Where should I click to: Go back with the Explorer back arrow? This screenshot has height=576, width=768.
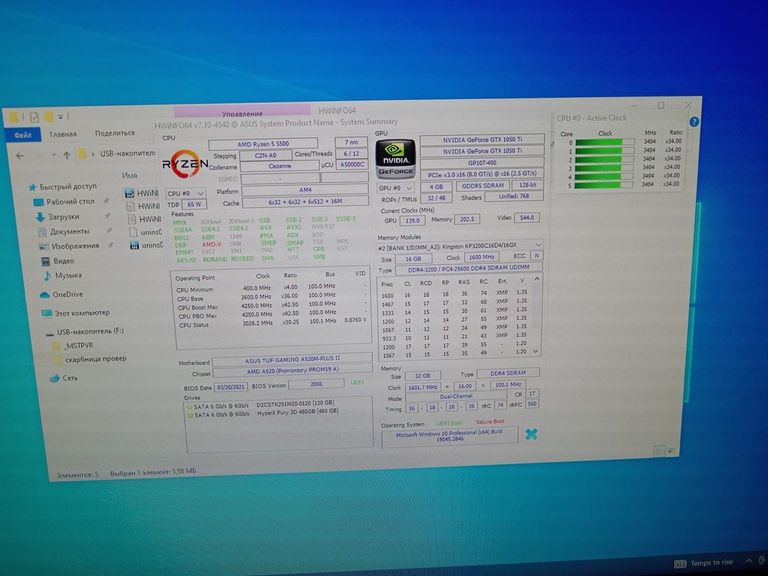point(20,156)
